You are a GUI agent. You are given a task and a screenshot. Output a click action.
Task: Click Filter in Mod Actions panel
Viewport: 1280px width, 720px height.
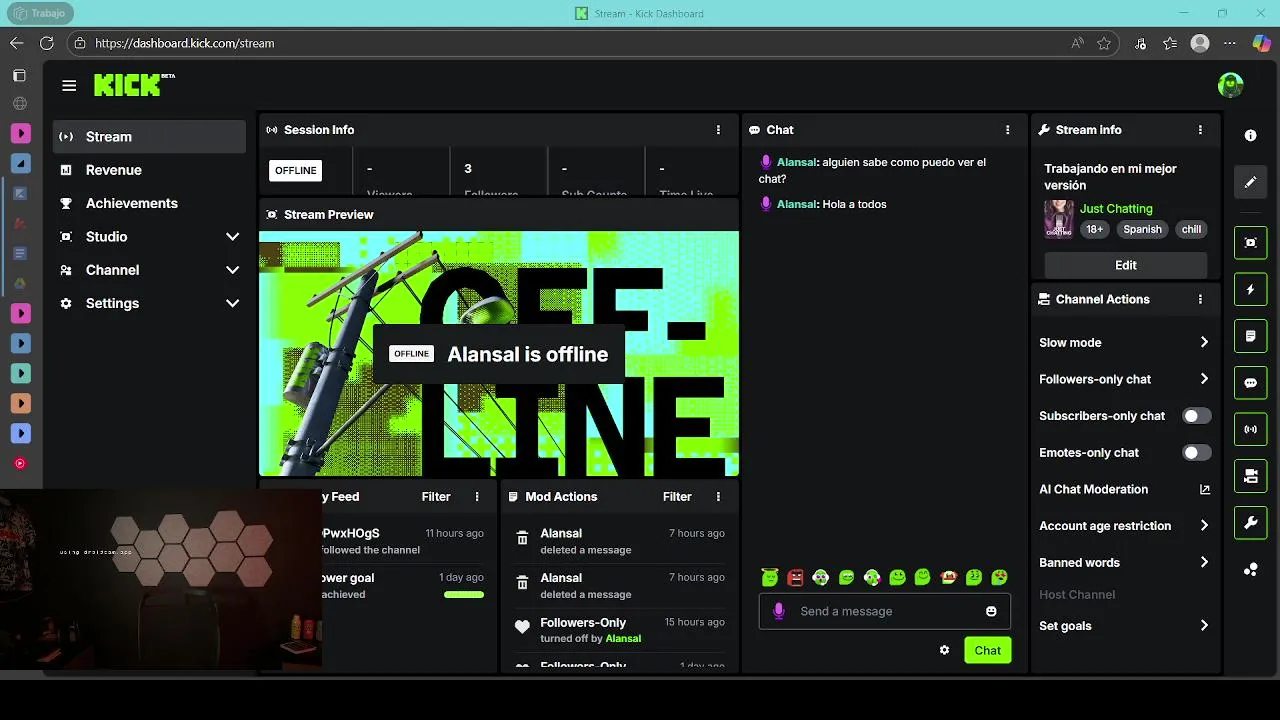coord(677,497)
